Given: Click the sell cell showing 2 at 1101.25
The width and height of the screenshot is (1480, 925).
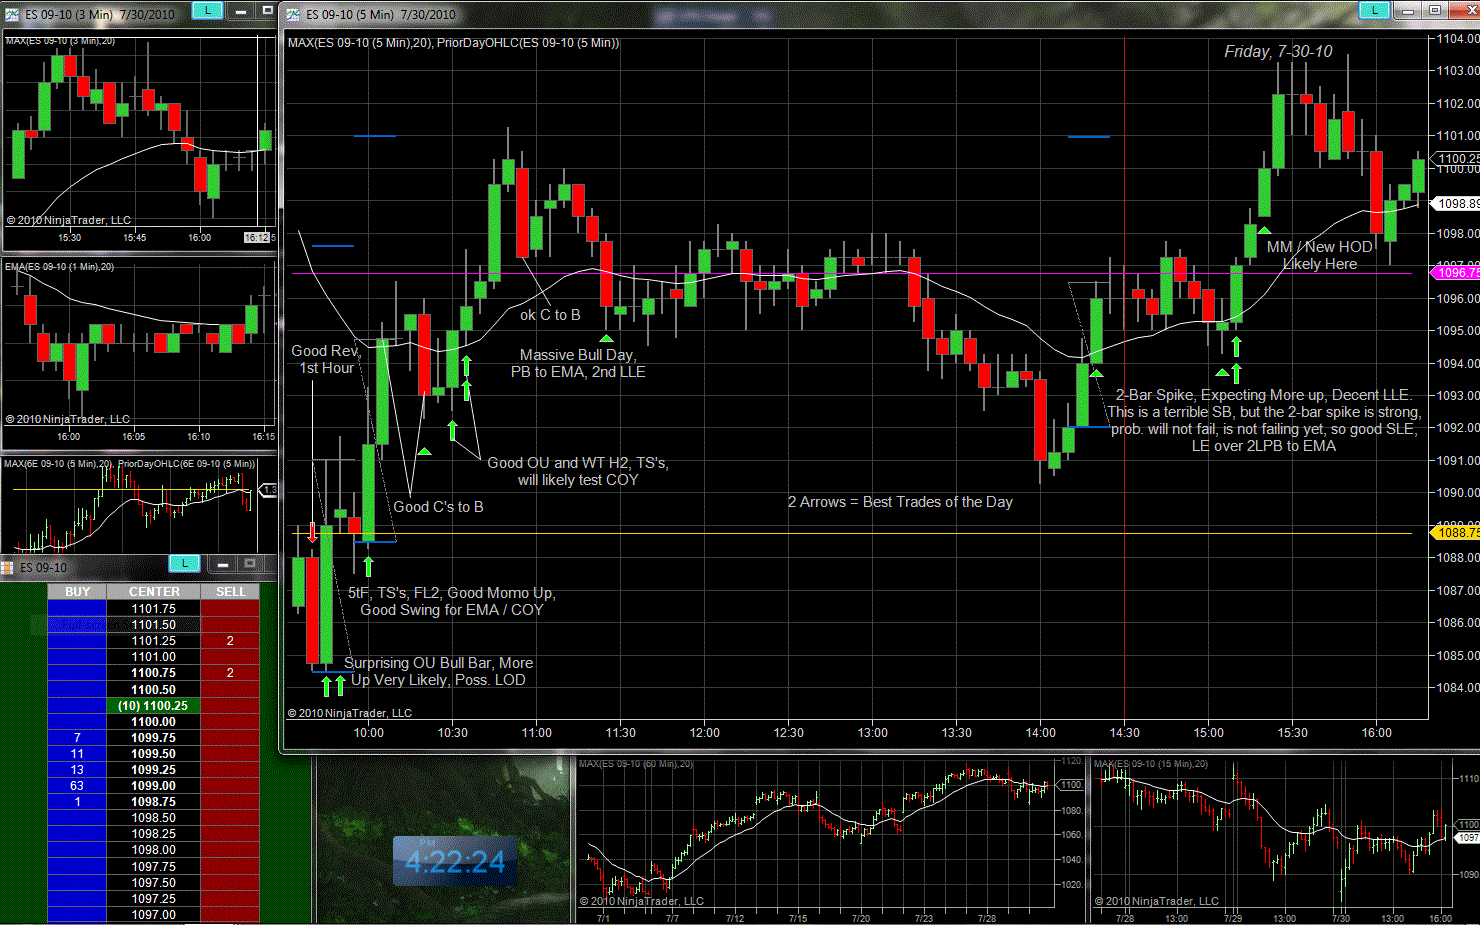Looking at the screenshot, I should click(230, 641).
